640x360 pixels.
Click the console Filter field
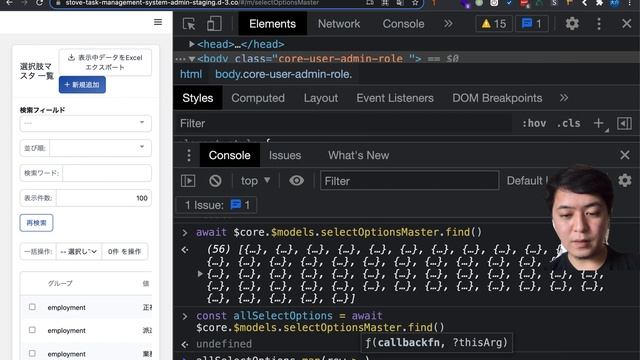(409, 181)
